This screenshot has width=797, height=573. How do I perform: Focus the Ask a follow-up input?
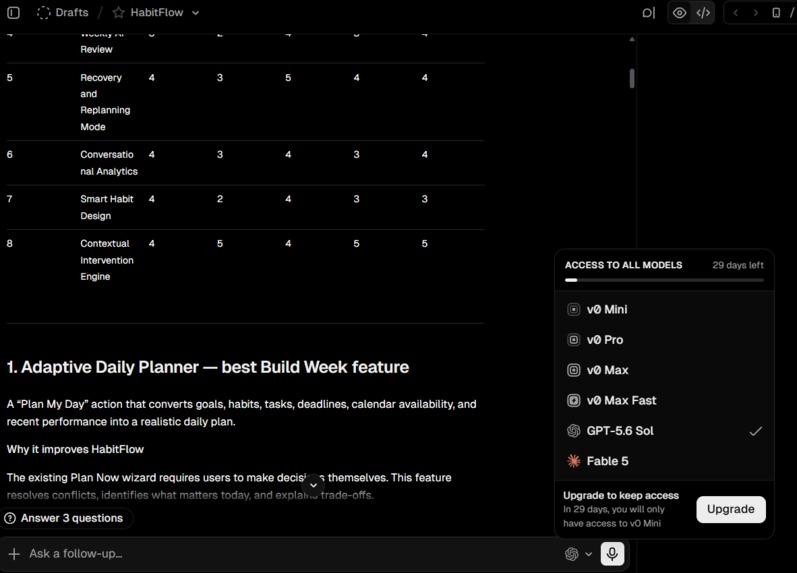pyautogui.click(x=290, y=554)
